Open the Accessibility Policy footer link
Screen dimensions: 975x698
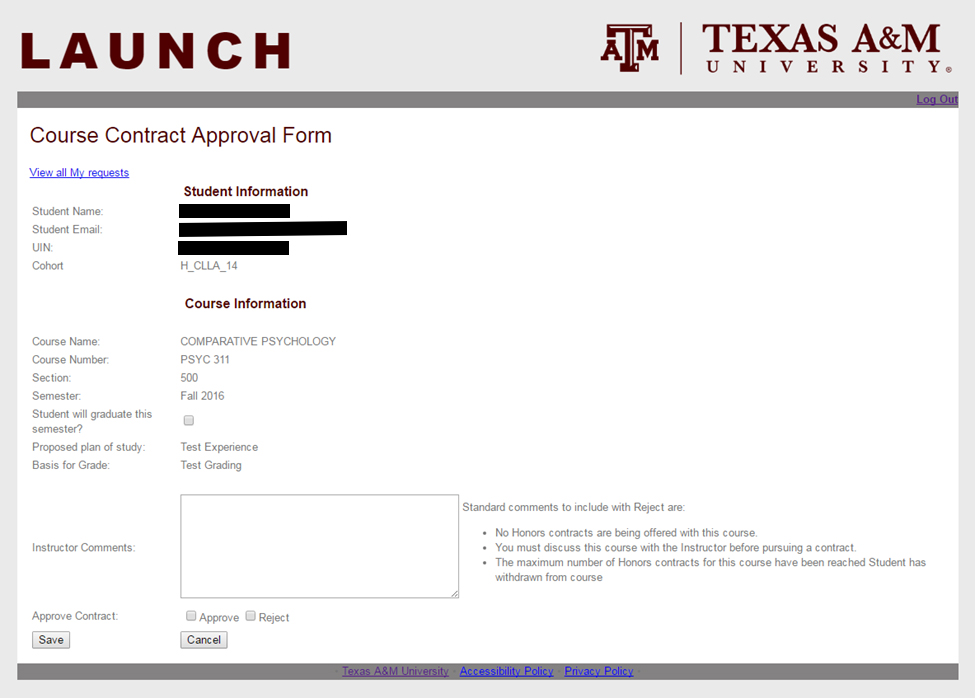pyautogui.click(x=506, y=671)
